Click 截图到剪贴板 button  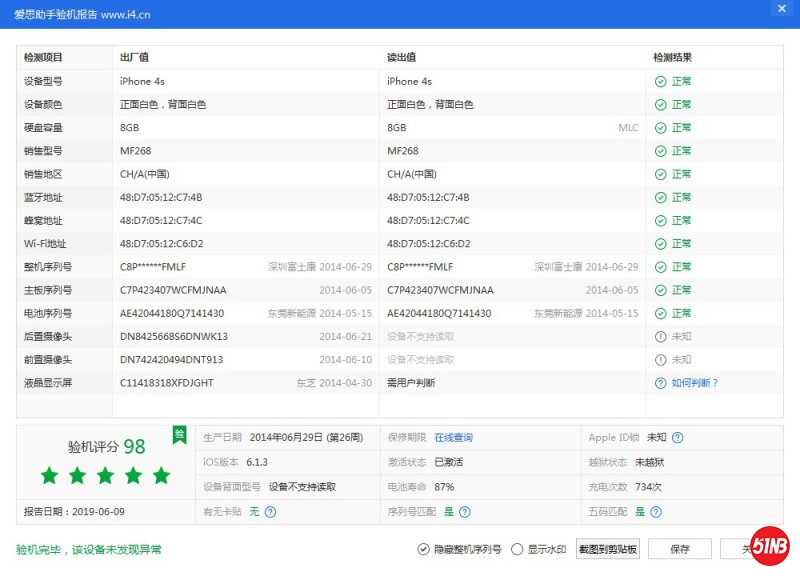[607, 549]
